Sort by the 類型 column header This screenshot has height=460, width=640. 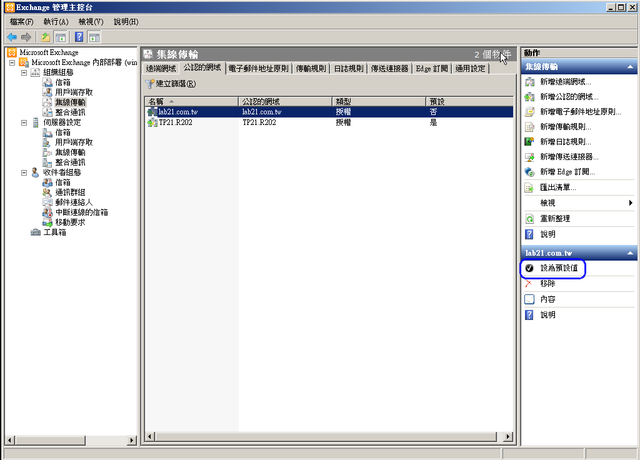[378, 101]
